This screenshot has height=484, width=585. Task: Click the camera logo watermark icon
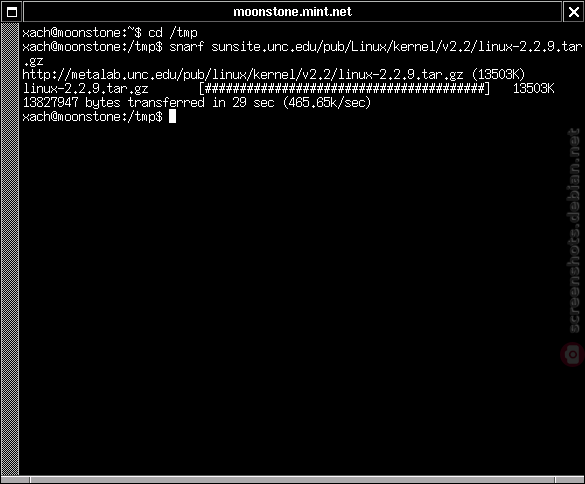pos(573,354)
